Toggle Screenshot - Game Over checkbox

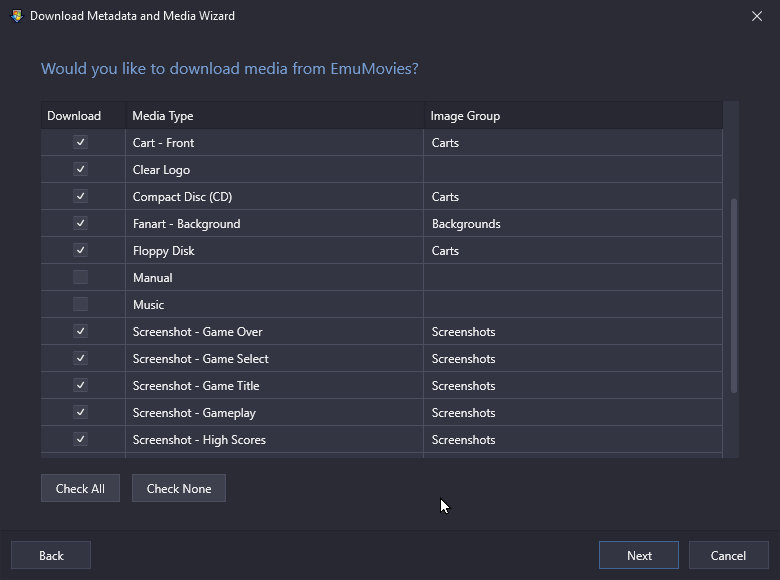[81, 331]
